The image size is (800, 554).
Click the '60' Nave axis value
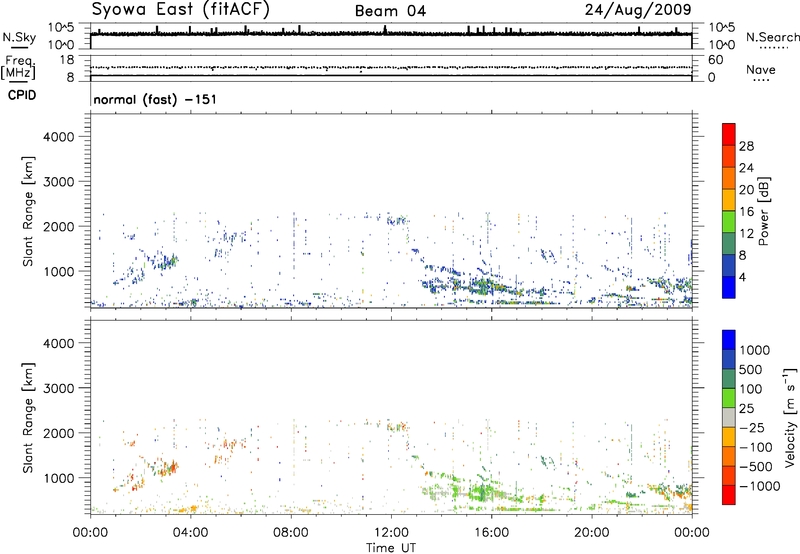pyautogui.click(x=715, y=60)
